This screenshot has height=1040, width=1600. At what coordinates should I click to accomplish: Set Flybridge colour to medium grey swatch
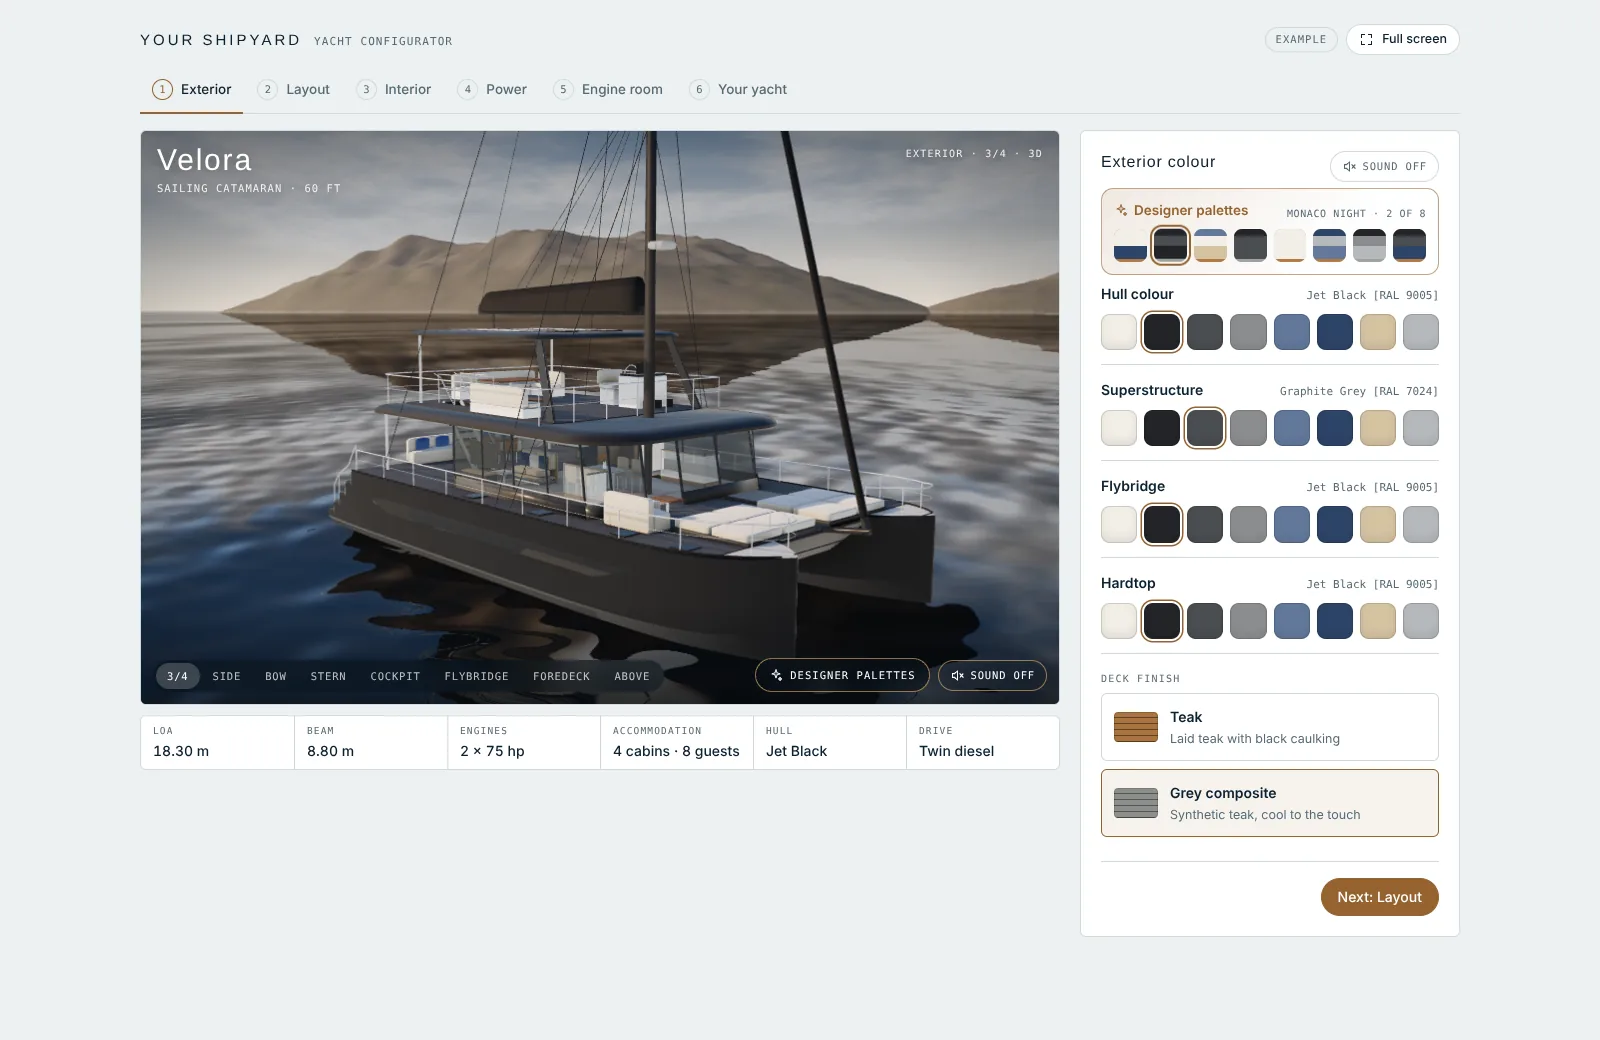[x=1248, y=524]
